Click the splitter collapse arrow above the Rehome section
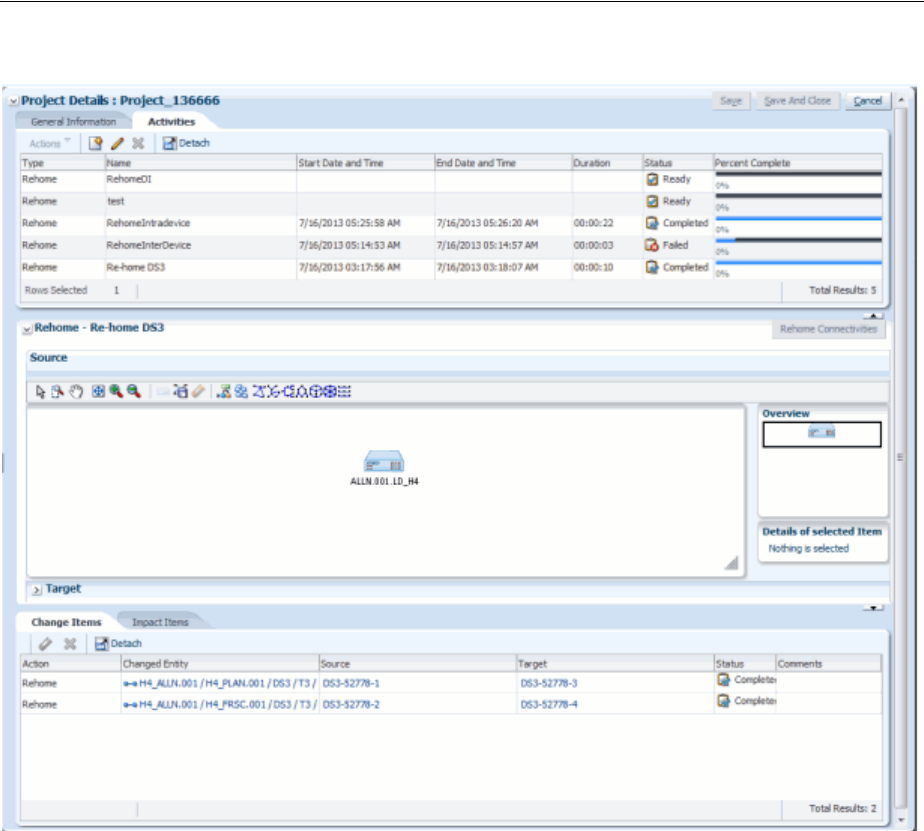The width and height of the screenshot is (924, 831). 873,316
